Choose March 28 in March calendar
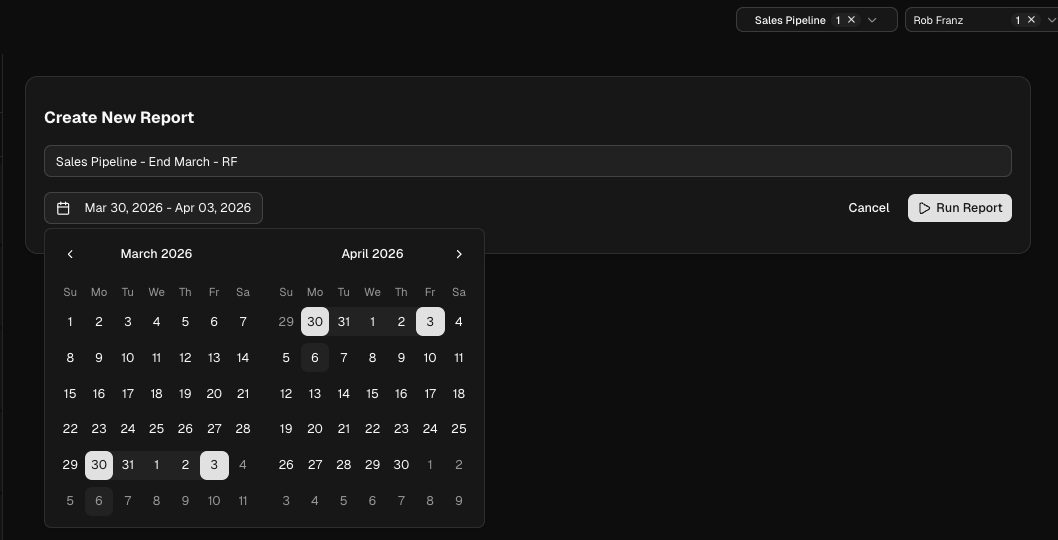The height and width of the screenshot is (540, 1058). [243, 429]
